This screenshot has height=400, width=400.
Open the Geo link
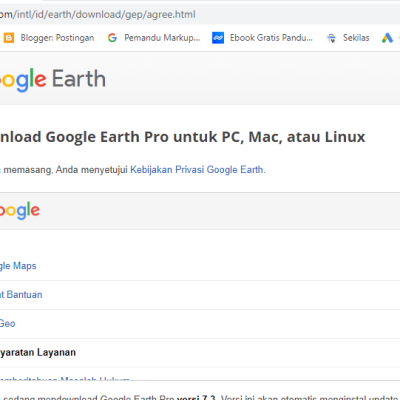[x=7, y=324]
